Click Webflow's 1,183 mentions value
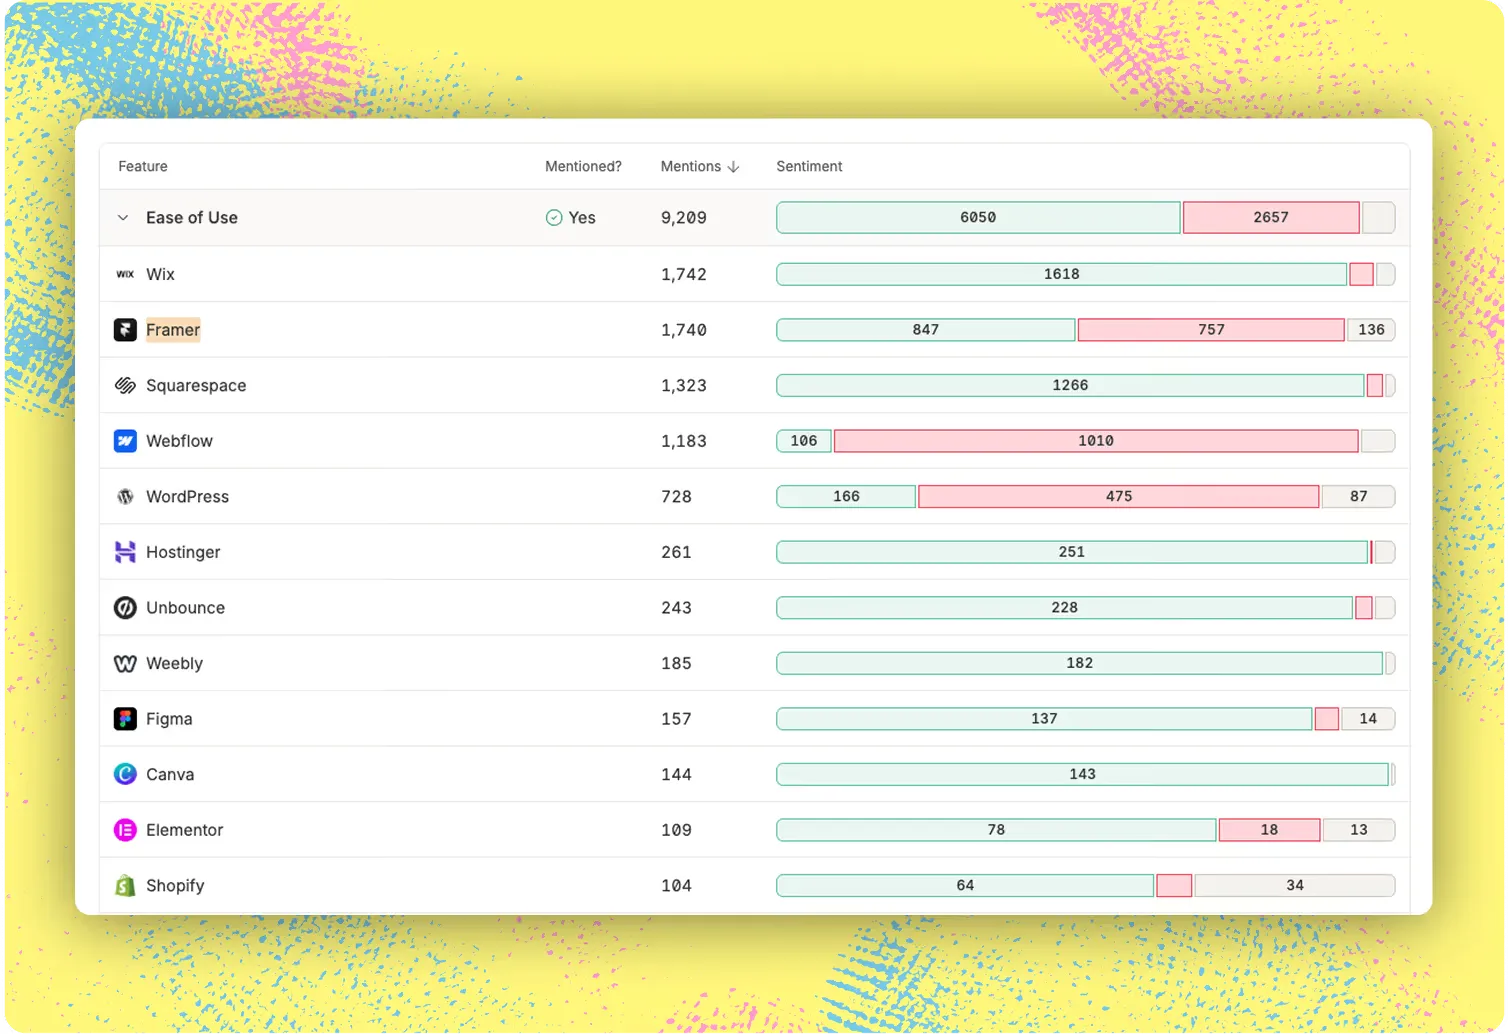The height and width of the screenshot is (1034, 1508). tap(684, 441)
